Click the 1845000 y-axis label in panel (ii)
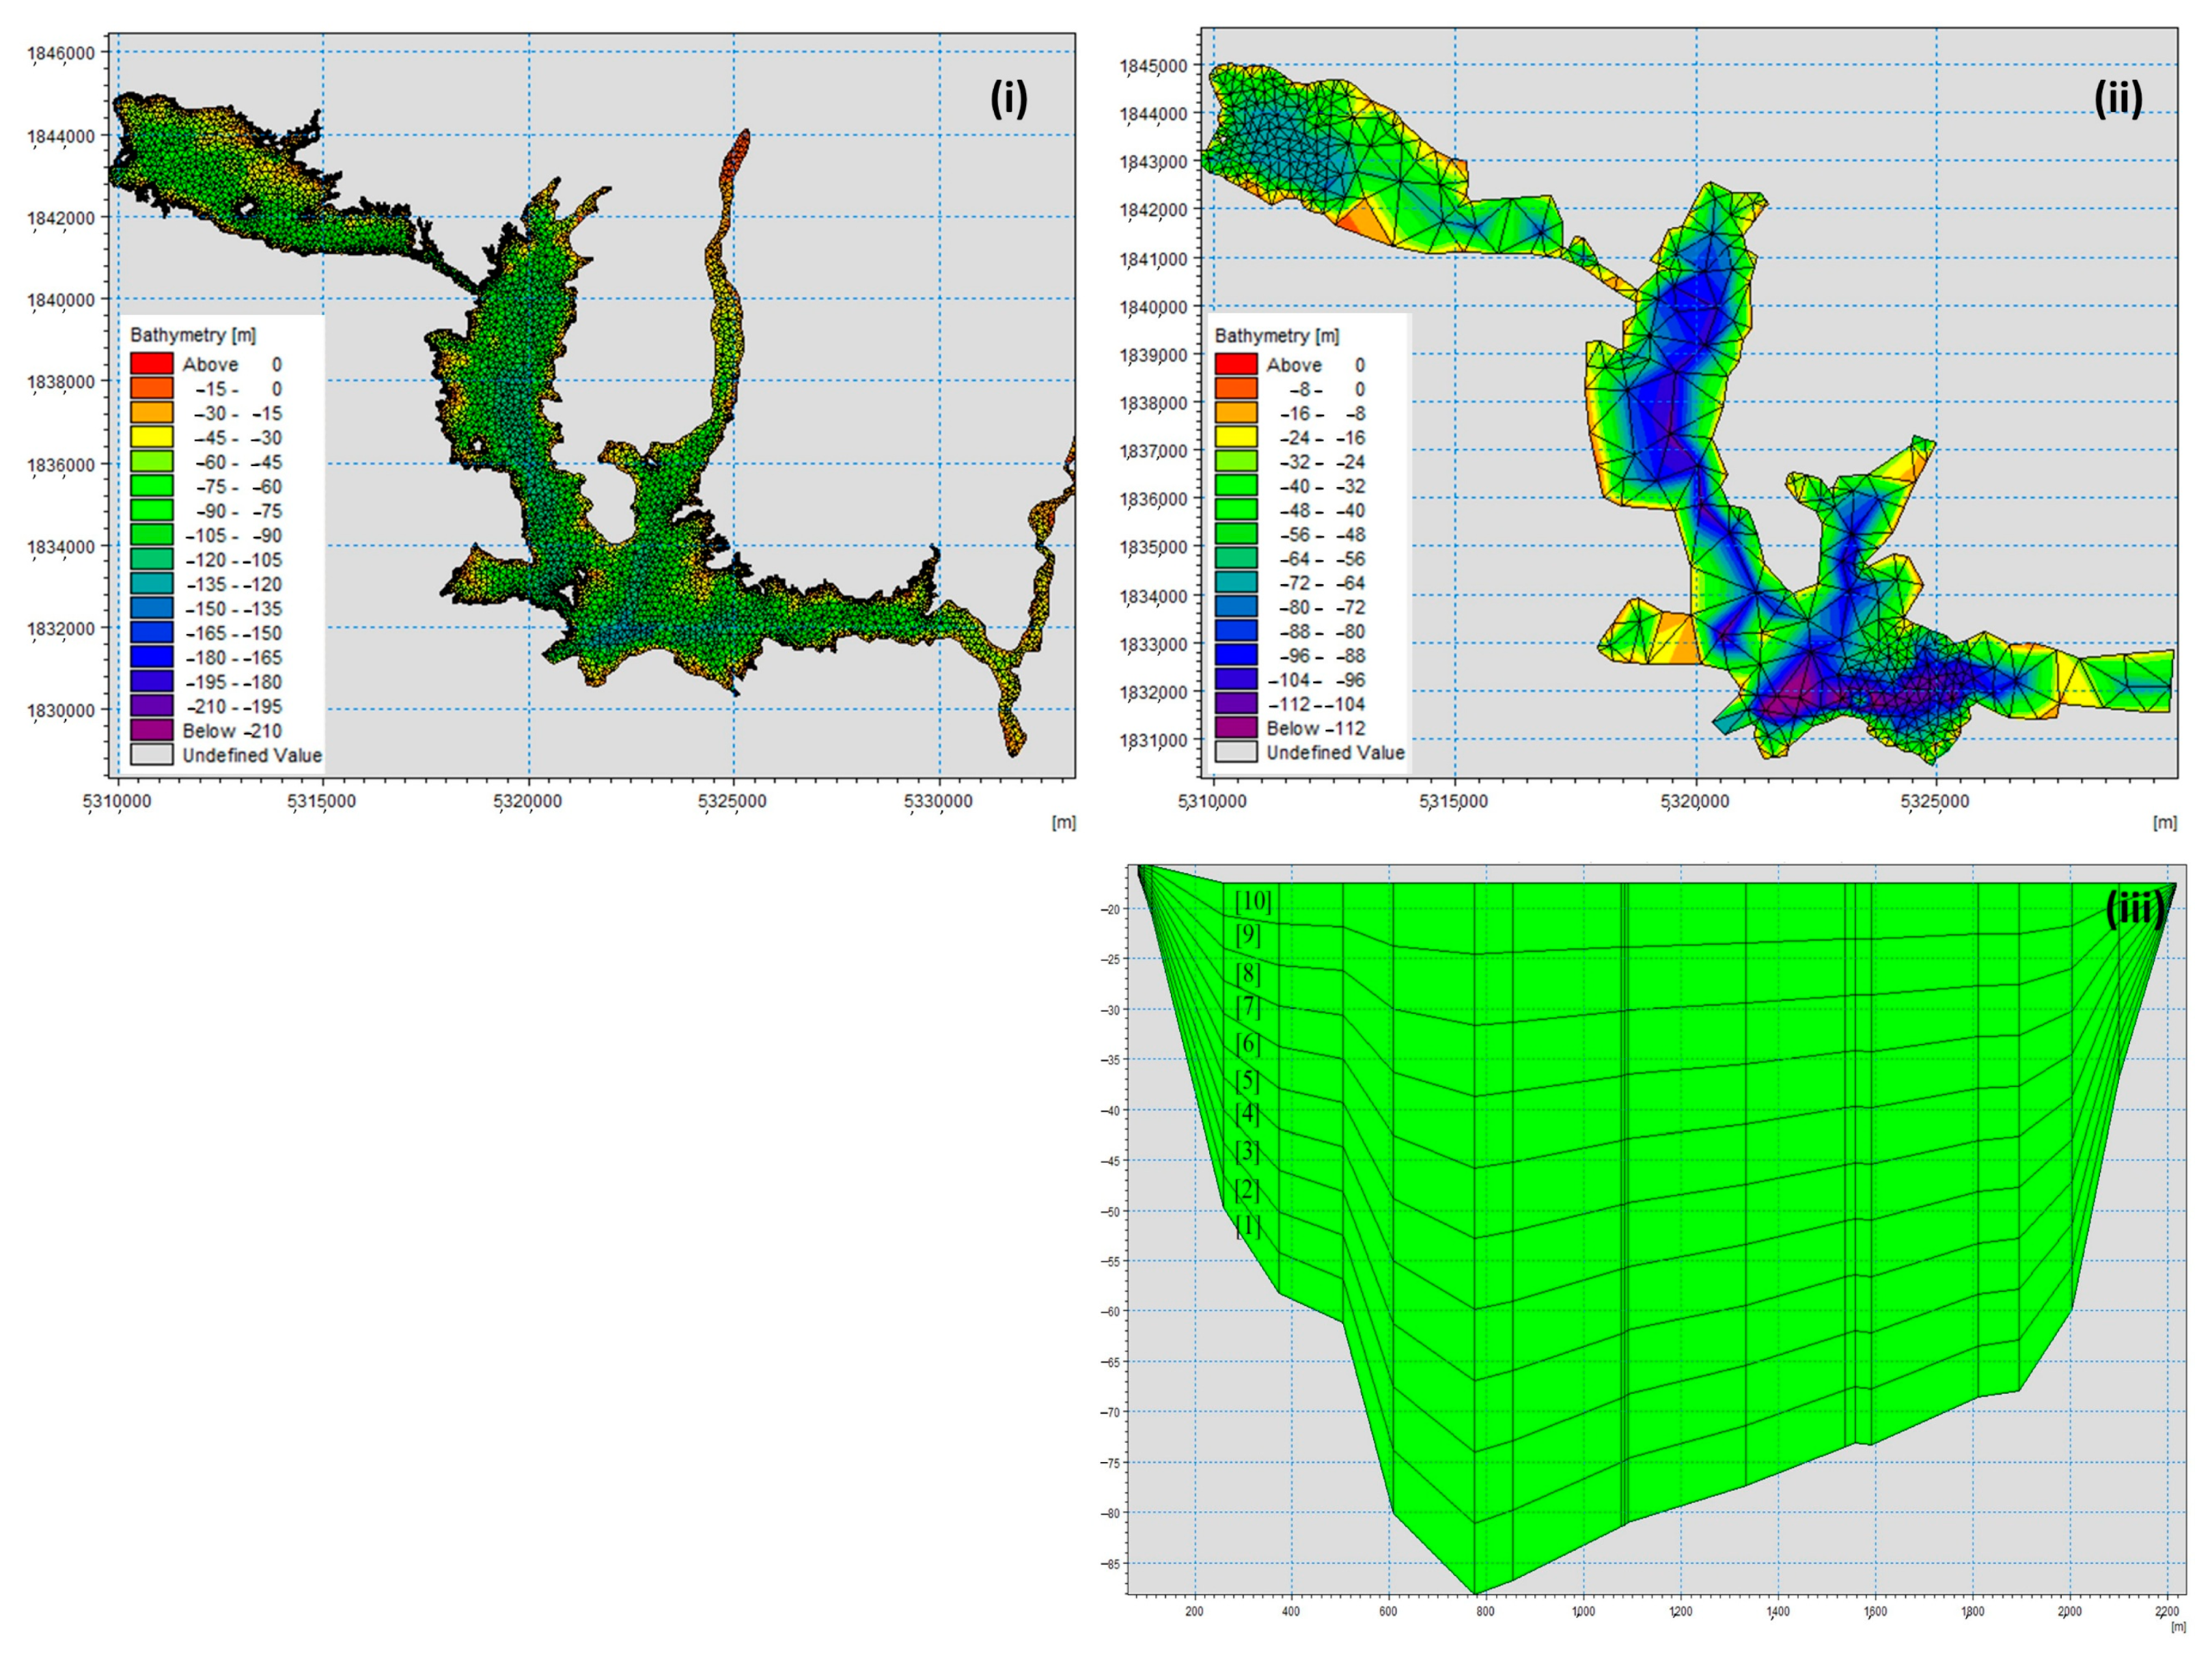The image size is (2212, 1654). click(1154, 67)
